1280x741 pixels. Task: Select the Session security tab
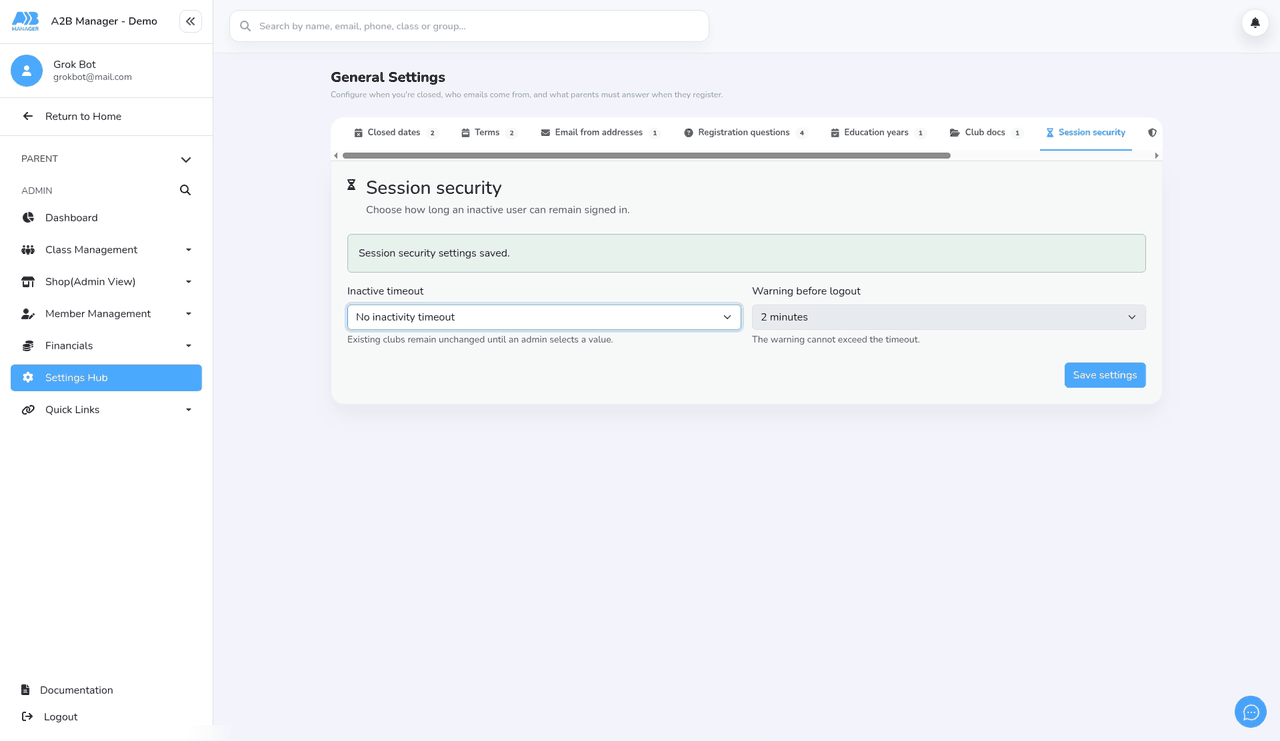1085,133
